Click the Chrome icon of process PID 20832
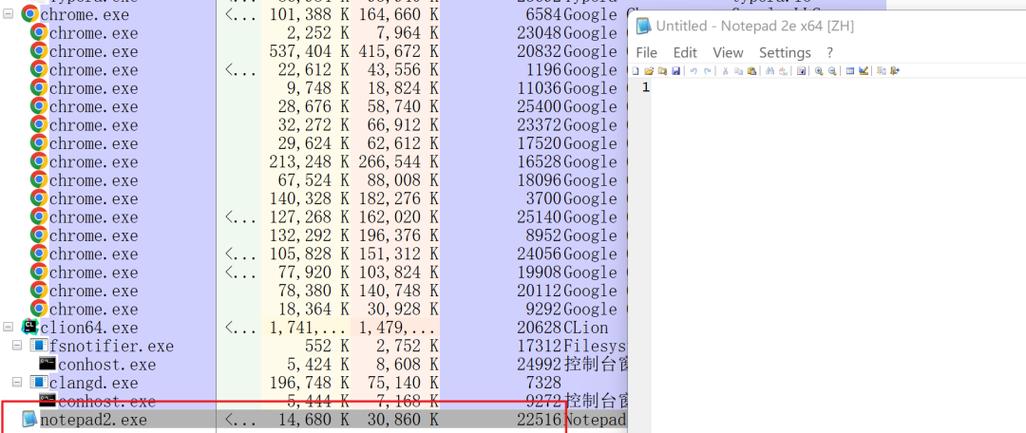The image size is (1026, 433). click(x=39, y=51)
